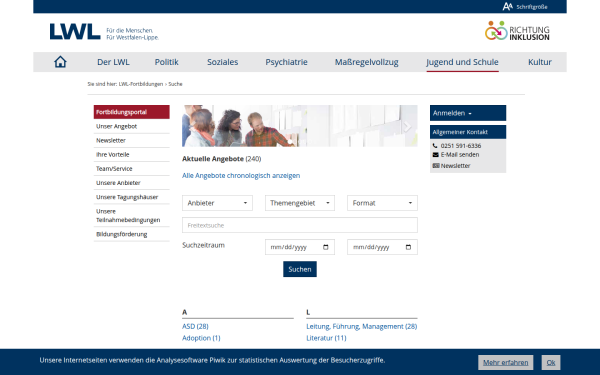Click the Allgemeiner Kontakt header
The width and height of the screenshot is (600, 375).
click(x=468, y=132)
